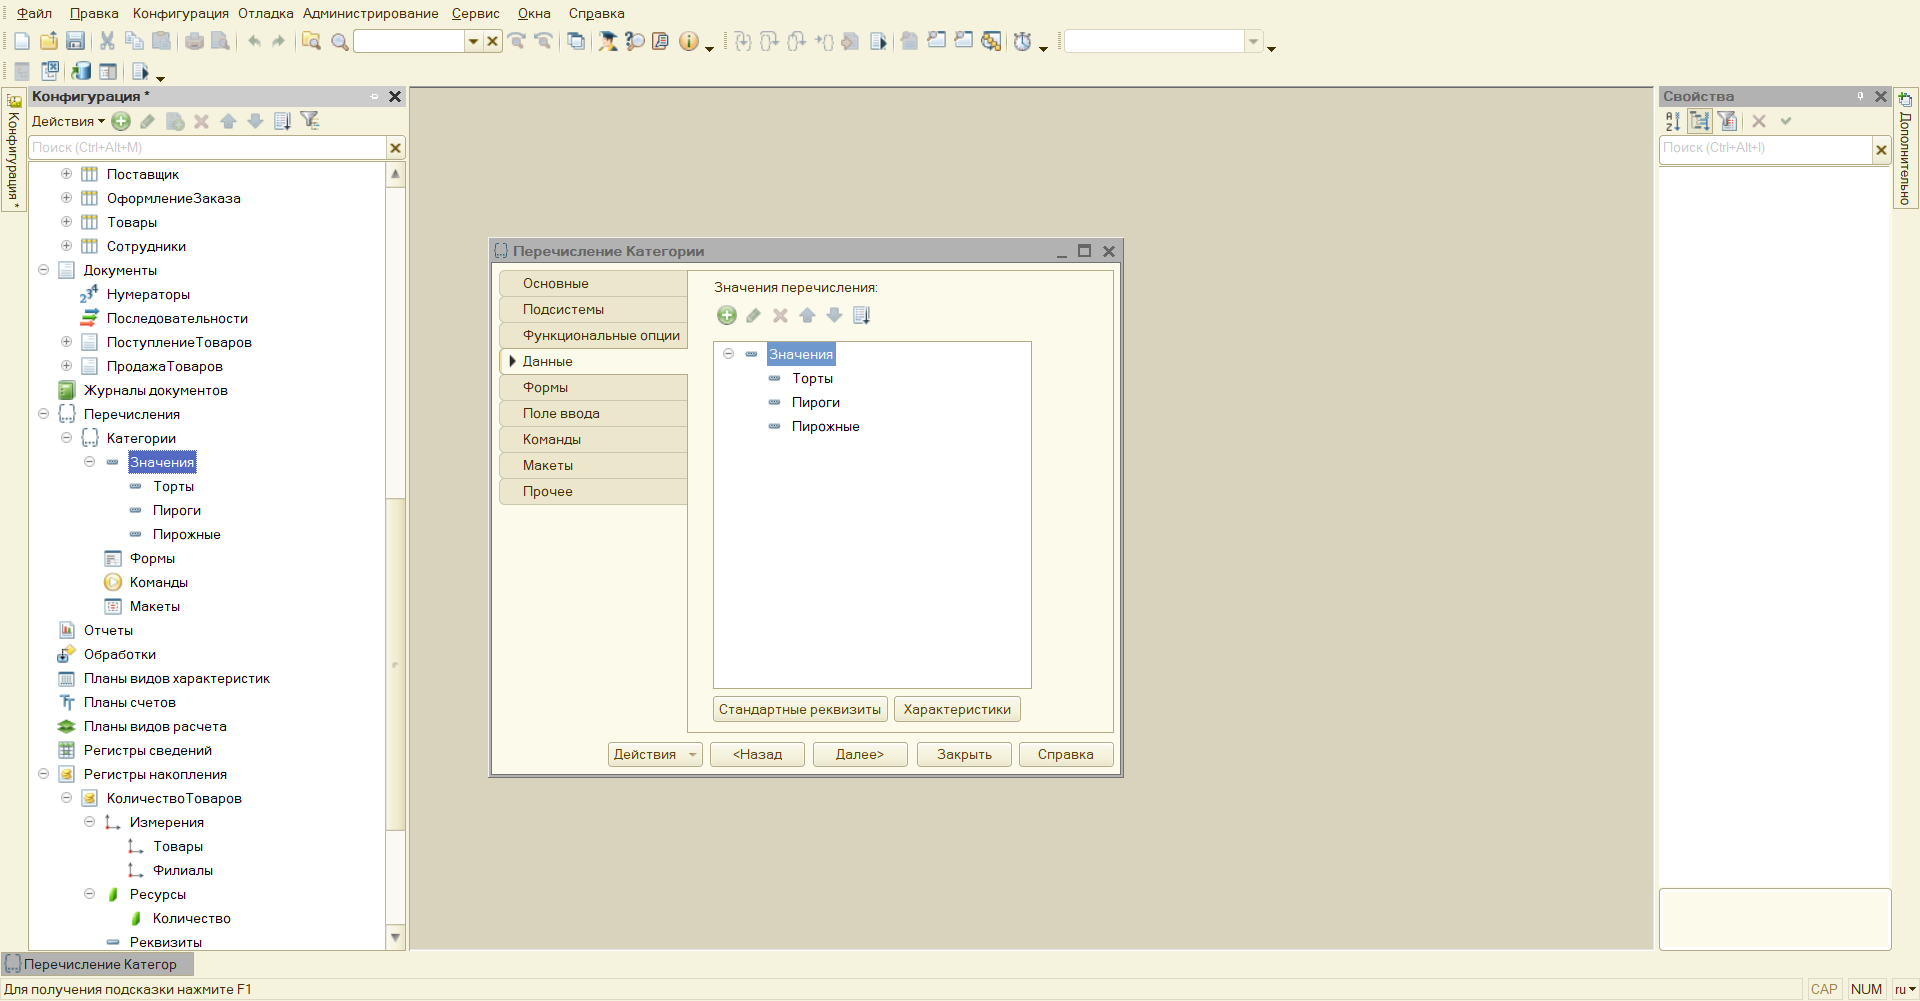Toggle properties display by categories
This screenshot has height=1001, width=1920.
1700,121
